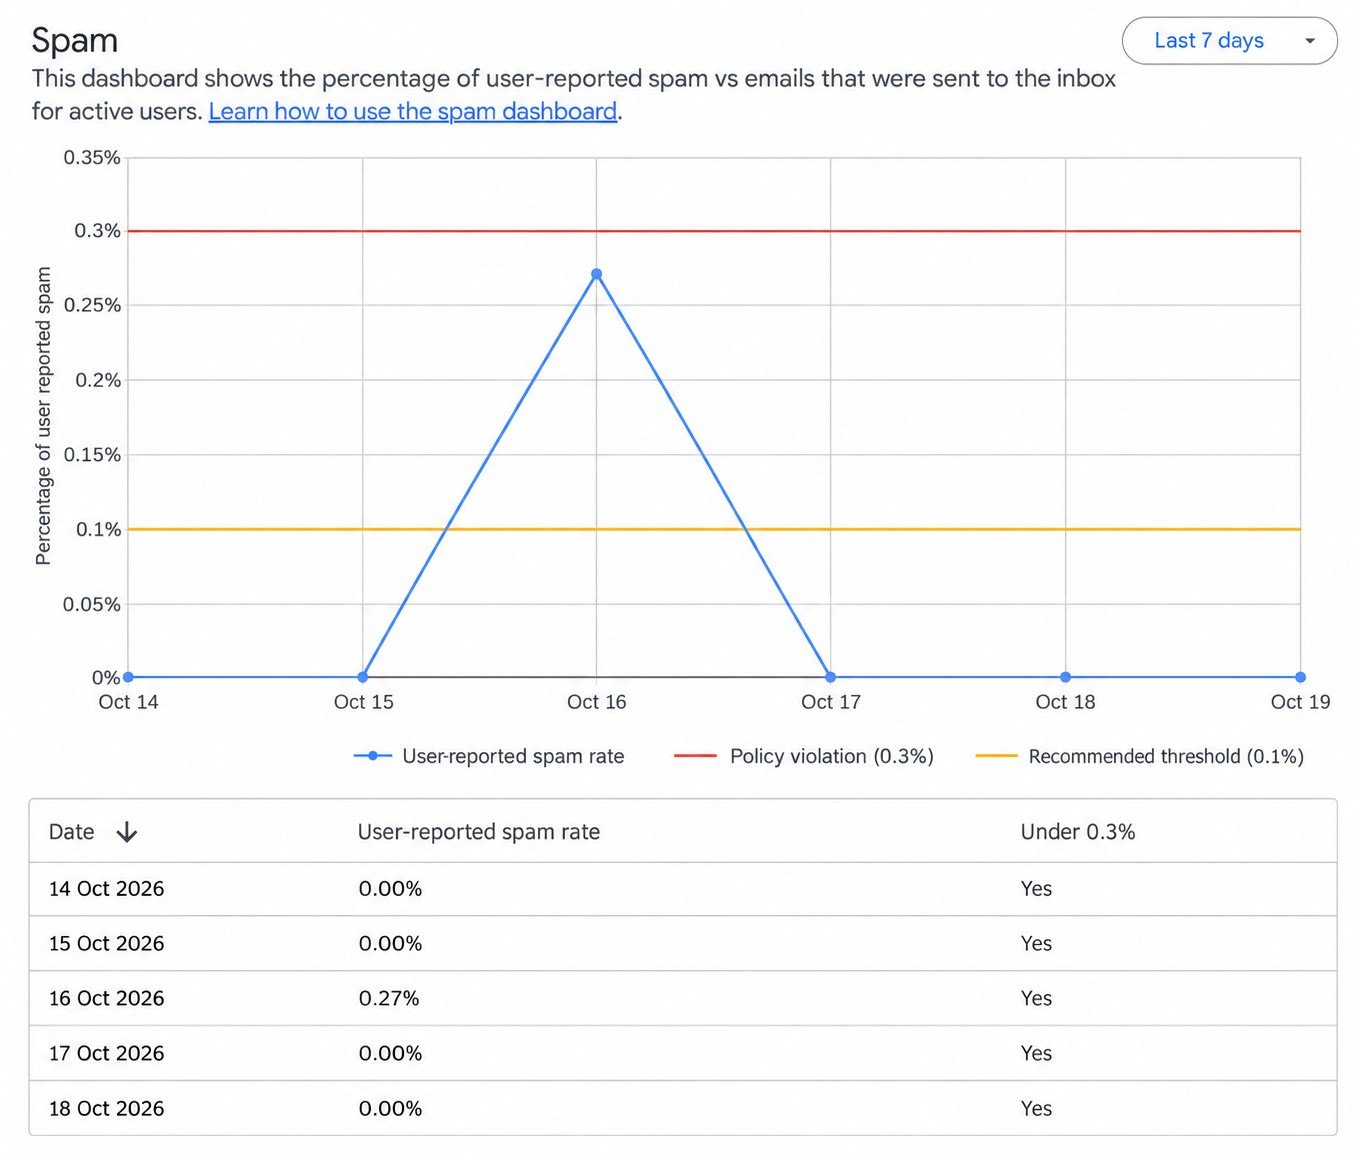Toggle Policy violation (0.3%) legend entry
This screenshot has height=1157, width=1360.
pos(804,756)
